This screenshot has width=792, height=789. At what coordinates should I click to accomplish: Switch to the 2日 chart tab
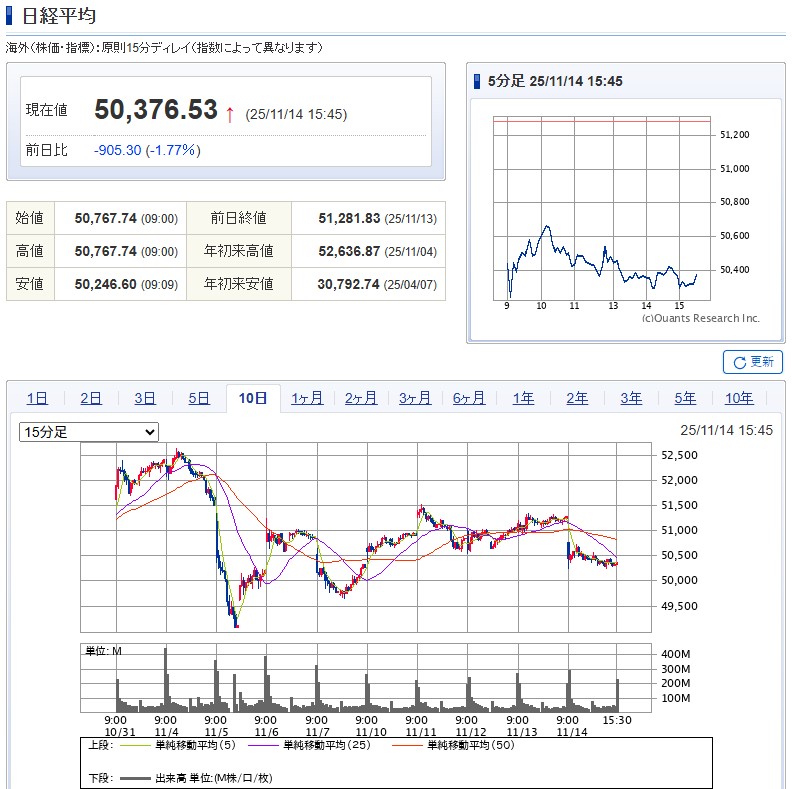point(91,398)
